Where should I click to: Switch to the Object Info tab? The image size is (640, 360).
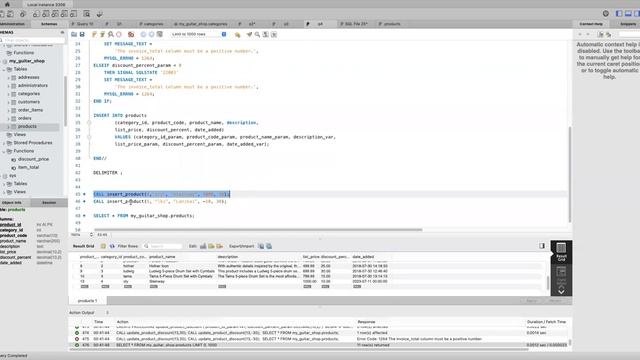click(12, 202)
